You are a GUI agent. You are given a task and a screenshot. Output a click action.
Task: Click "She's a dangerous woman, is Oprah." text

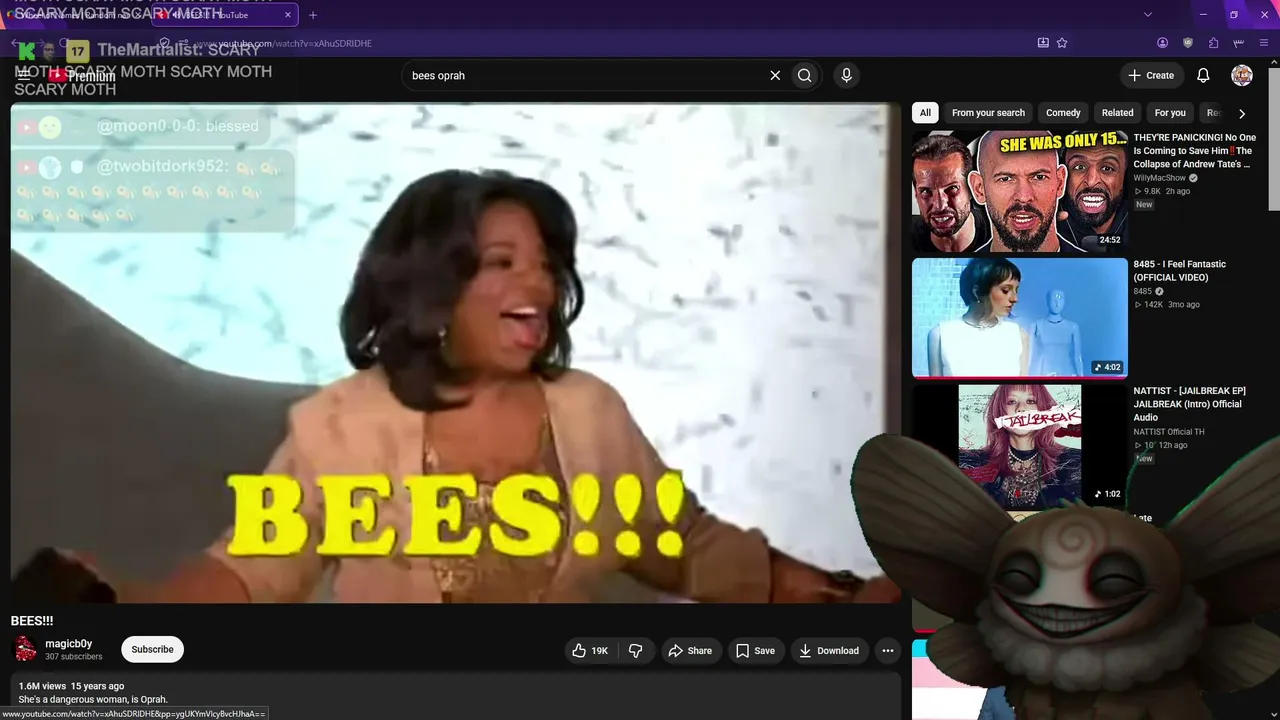point(93,700)
